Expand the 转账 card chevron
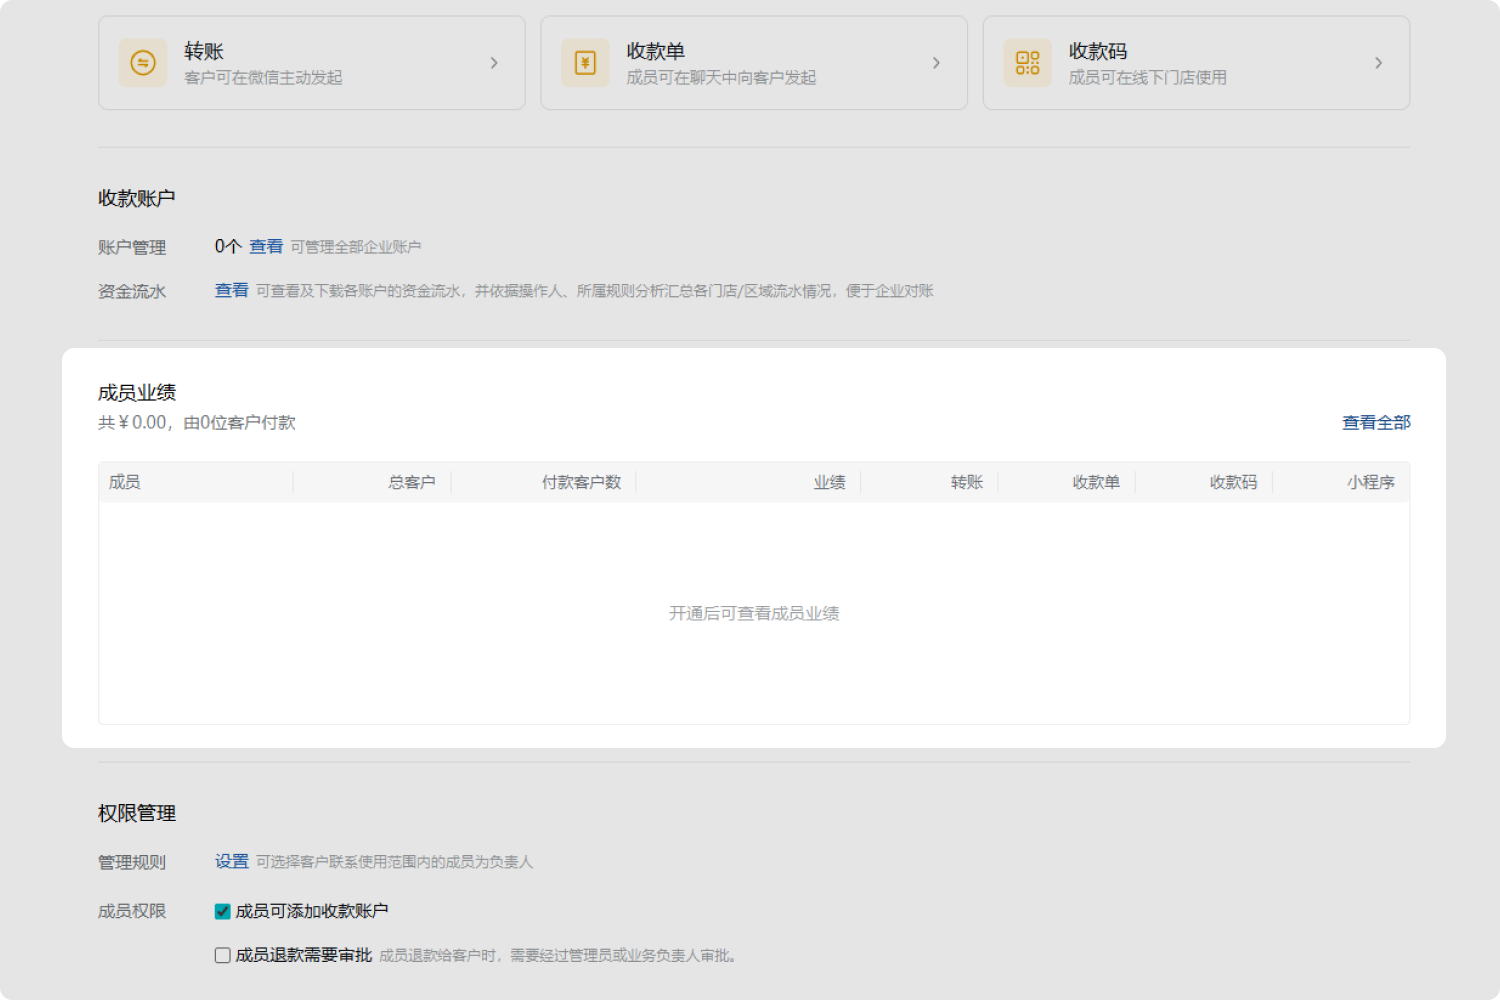 494,63
